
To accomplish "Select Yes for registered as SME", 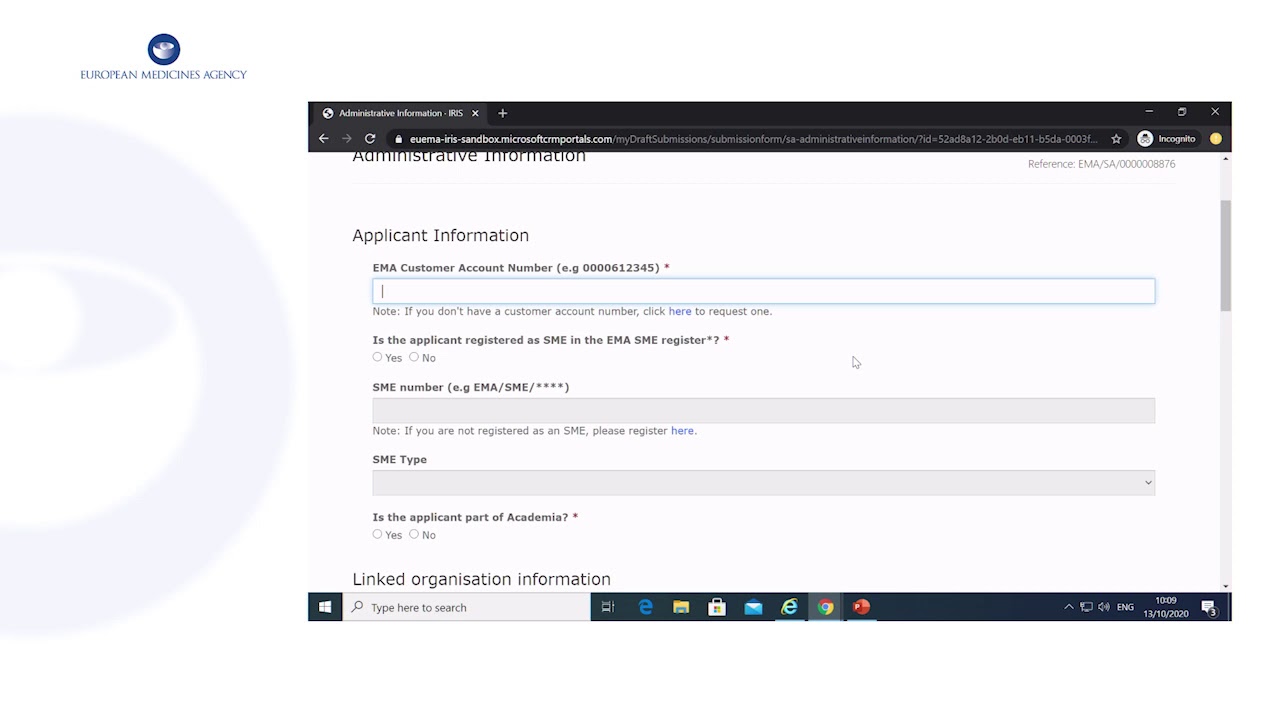I will click(378, 357).
